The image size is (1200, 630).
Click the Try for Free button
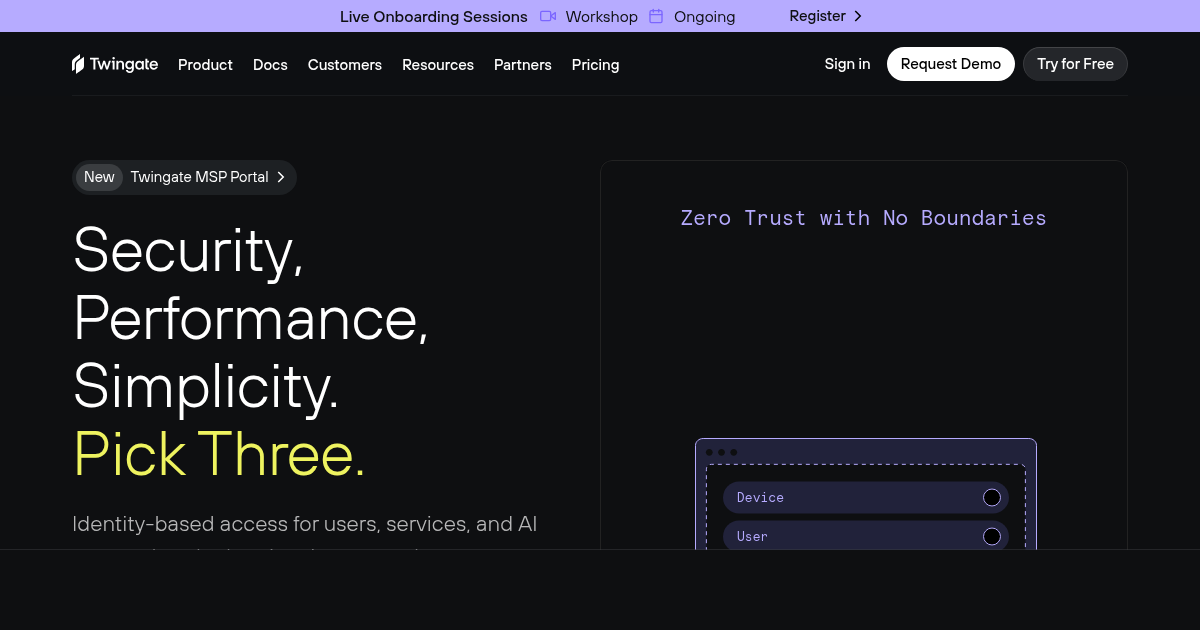point(1075,63)
